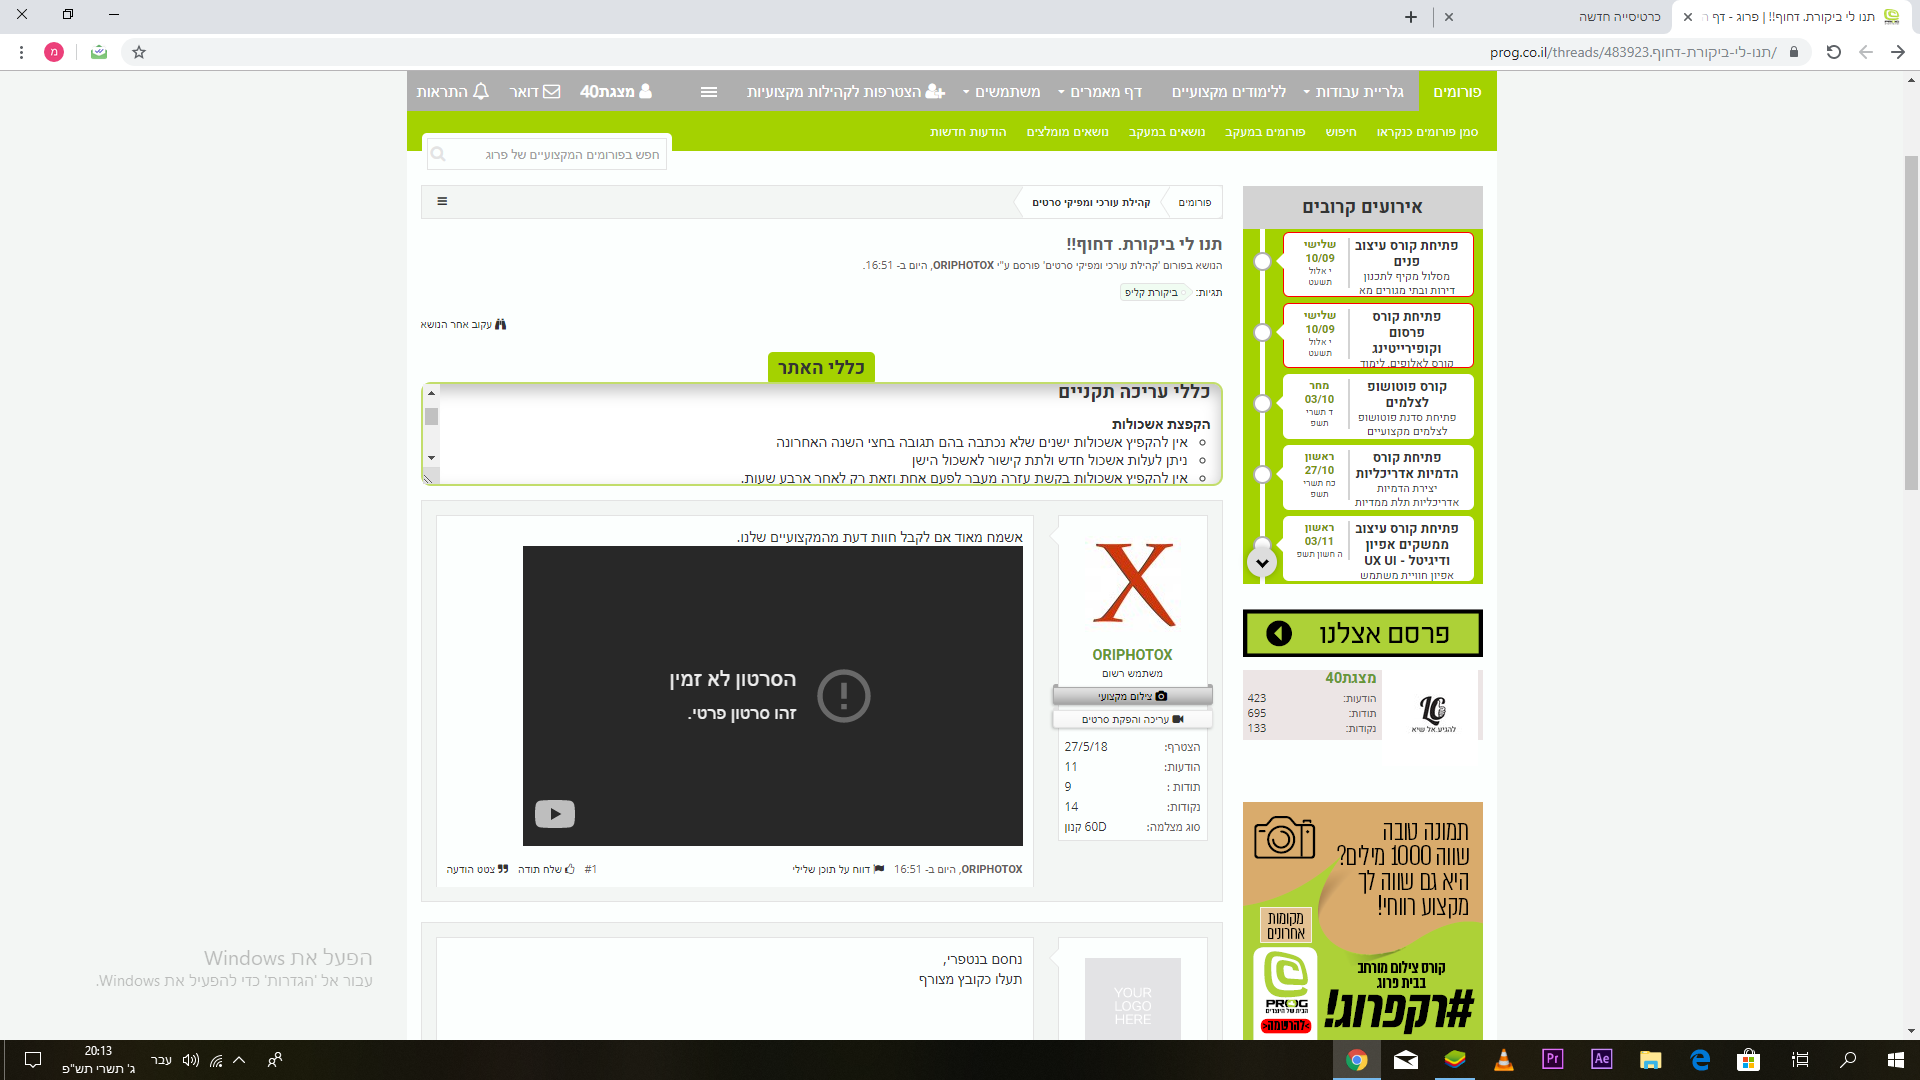Click the browser reload icon
This screenshot has height=1080, width=1920.
pos(1833,52)
